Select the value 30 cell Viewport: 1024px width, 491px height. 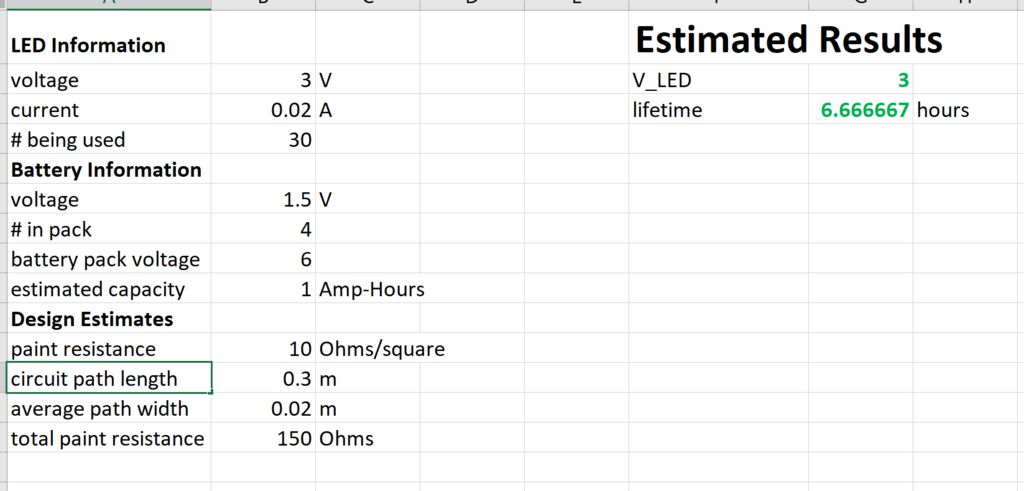coord(263,140)
